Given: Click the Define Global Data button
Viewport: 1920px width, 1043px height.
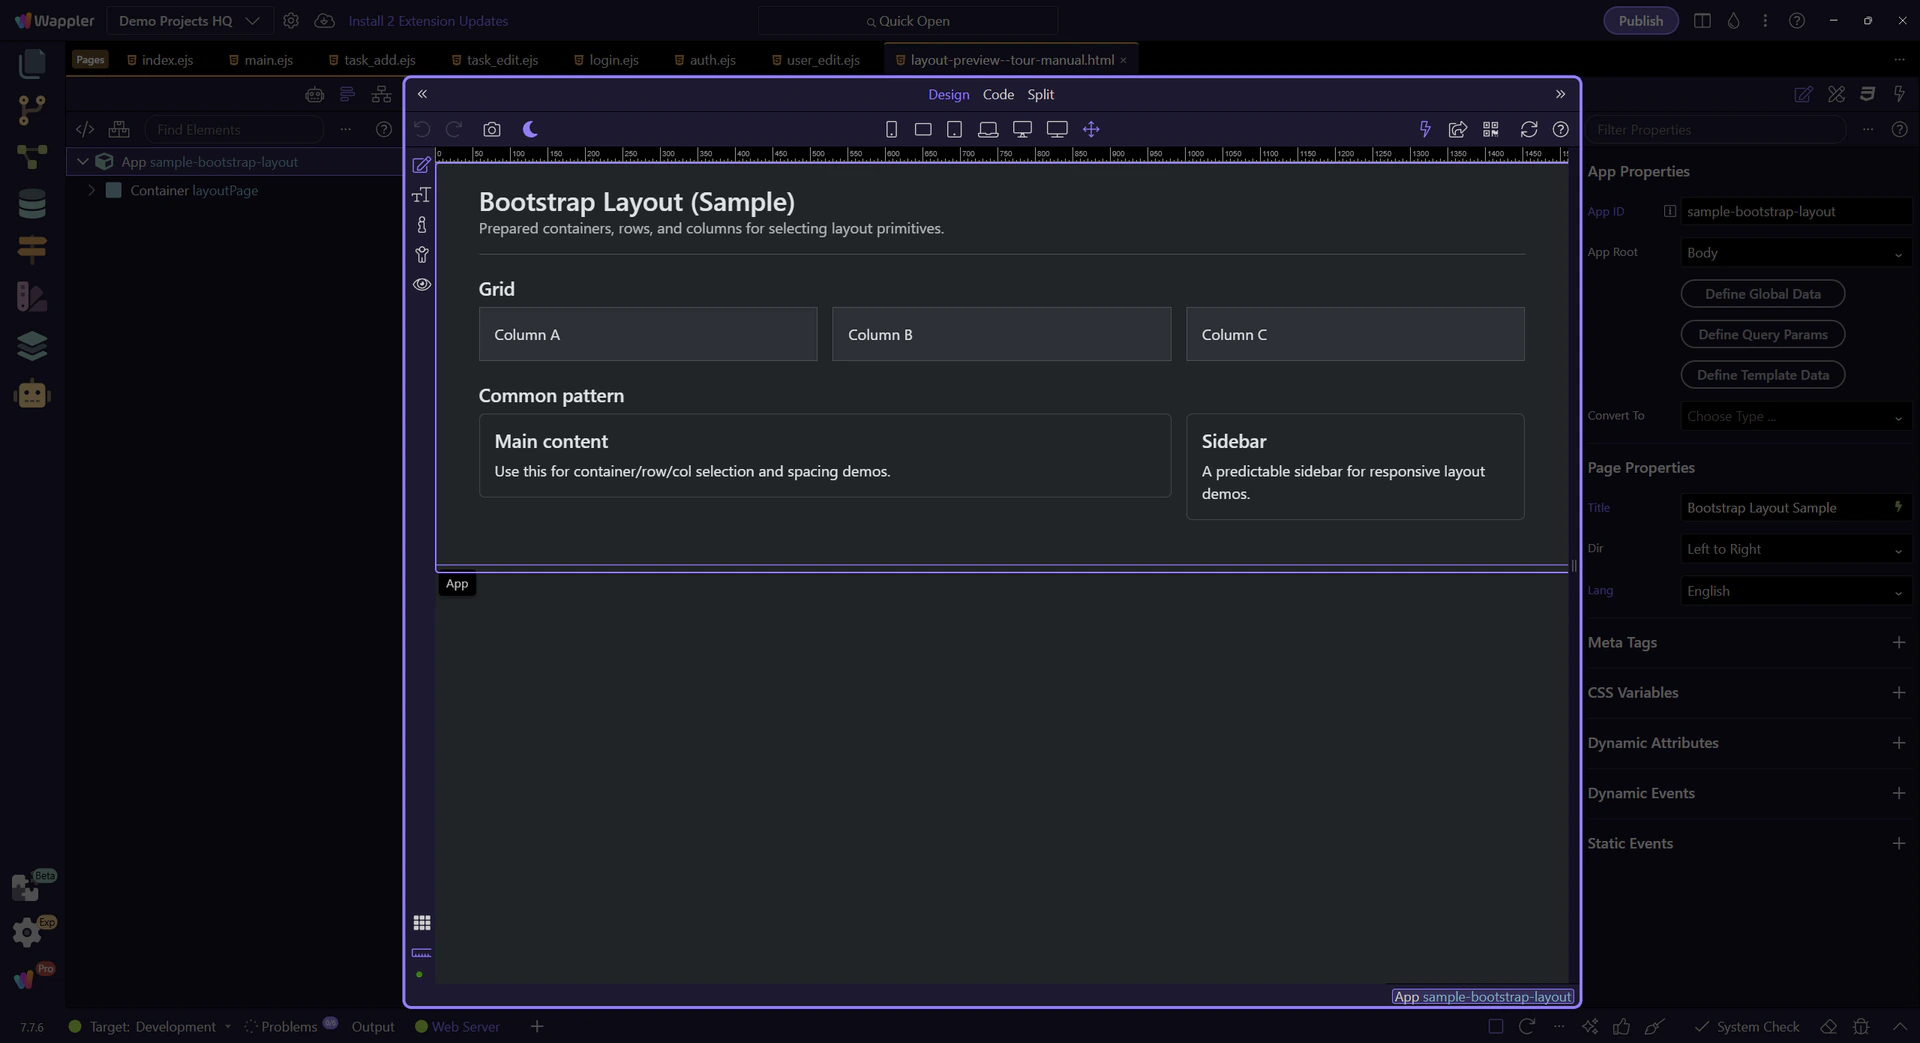Looking at the screenshot, I should pyautogui.click(x=1762, y=294).
